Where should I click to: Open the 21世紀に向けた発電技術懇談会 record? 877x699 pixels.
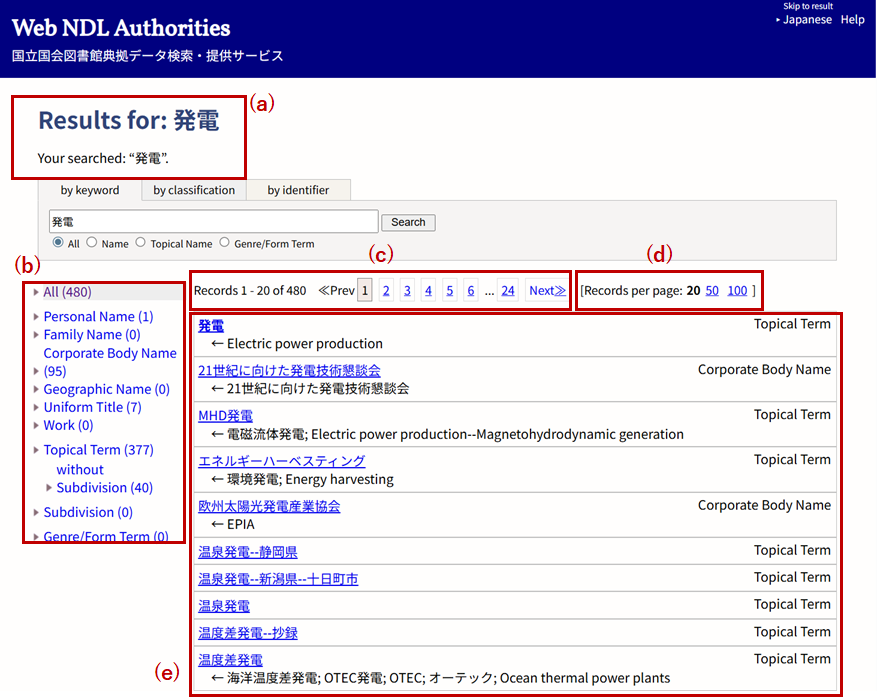click(289, 371)
